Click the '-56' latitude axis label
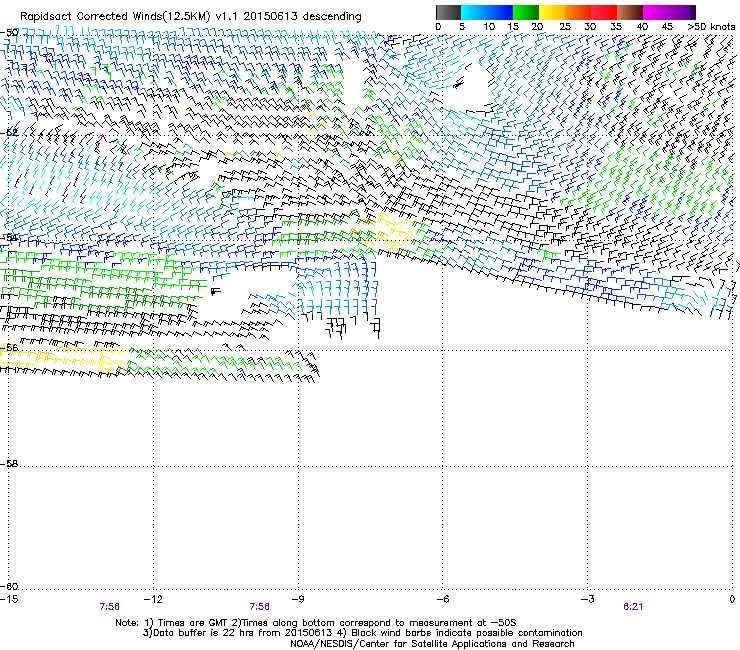 pyautogui.click(x=9, y=348)
